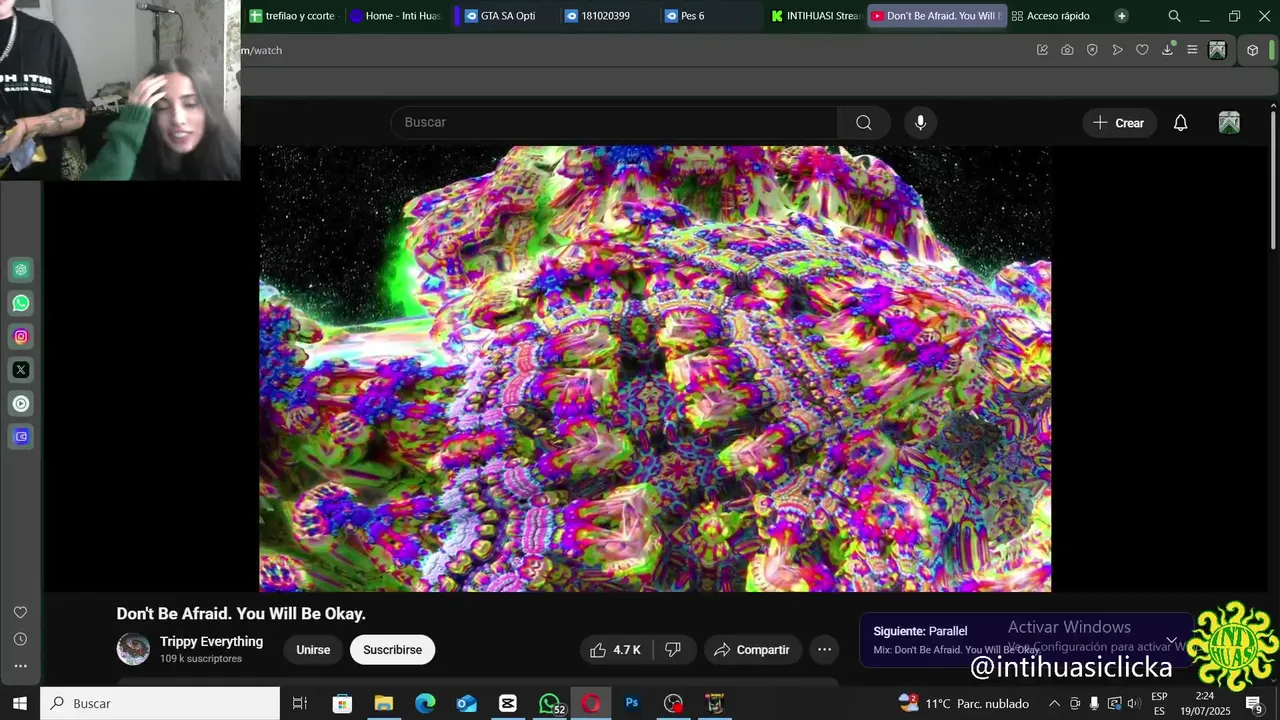Viewport: 1280px width, 720px height.
Task: Take a snapshot with camera icon
Action: click(x=1067, y=50)
